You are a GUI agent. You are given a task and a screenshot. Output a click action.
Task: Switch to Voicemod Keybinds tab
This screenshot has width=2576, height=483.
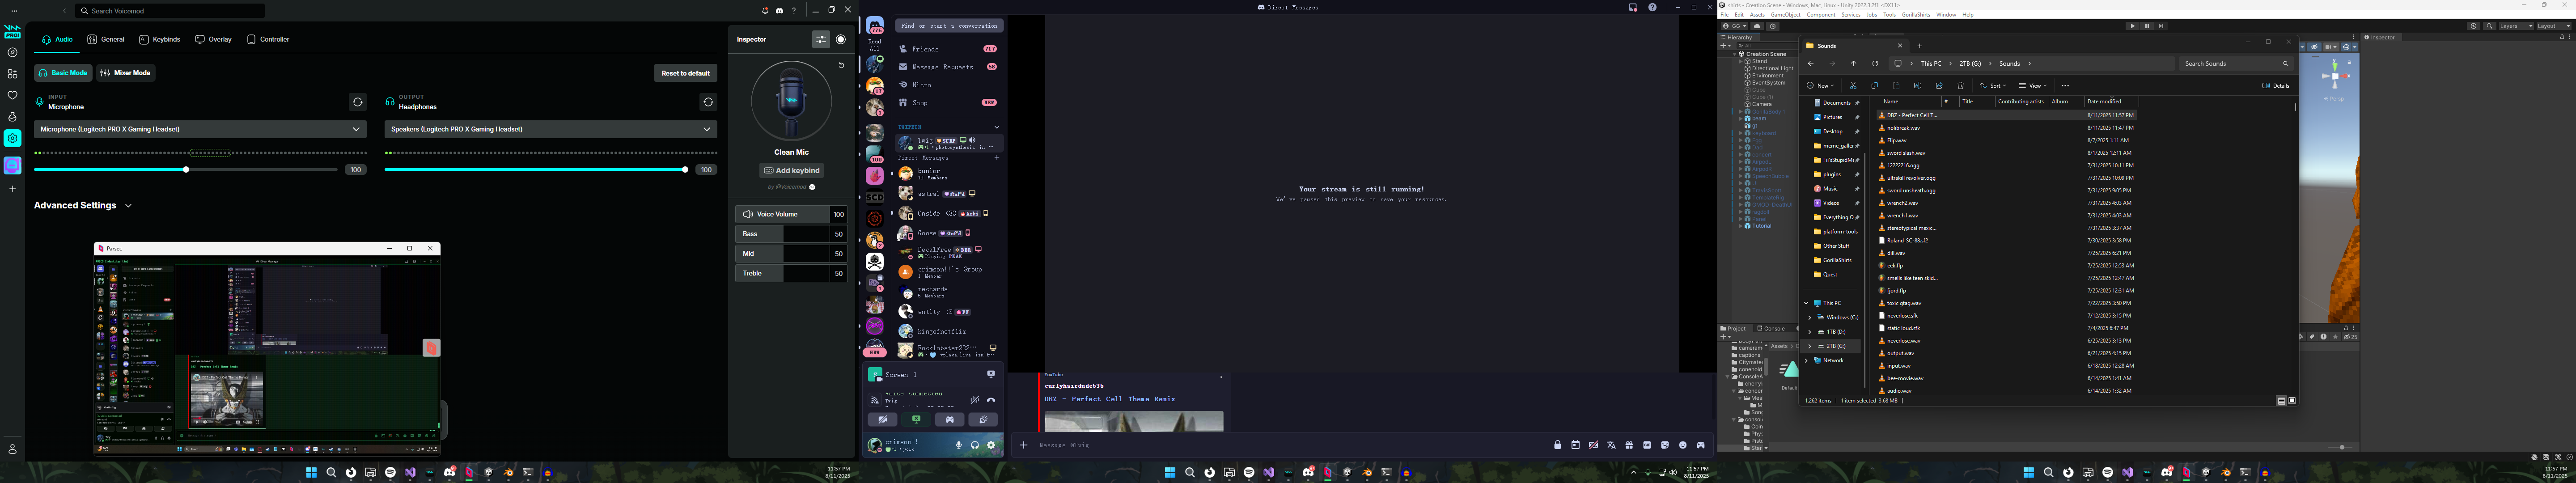160,39
